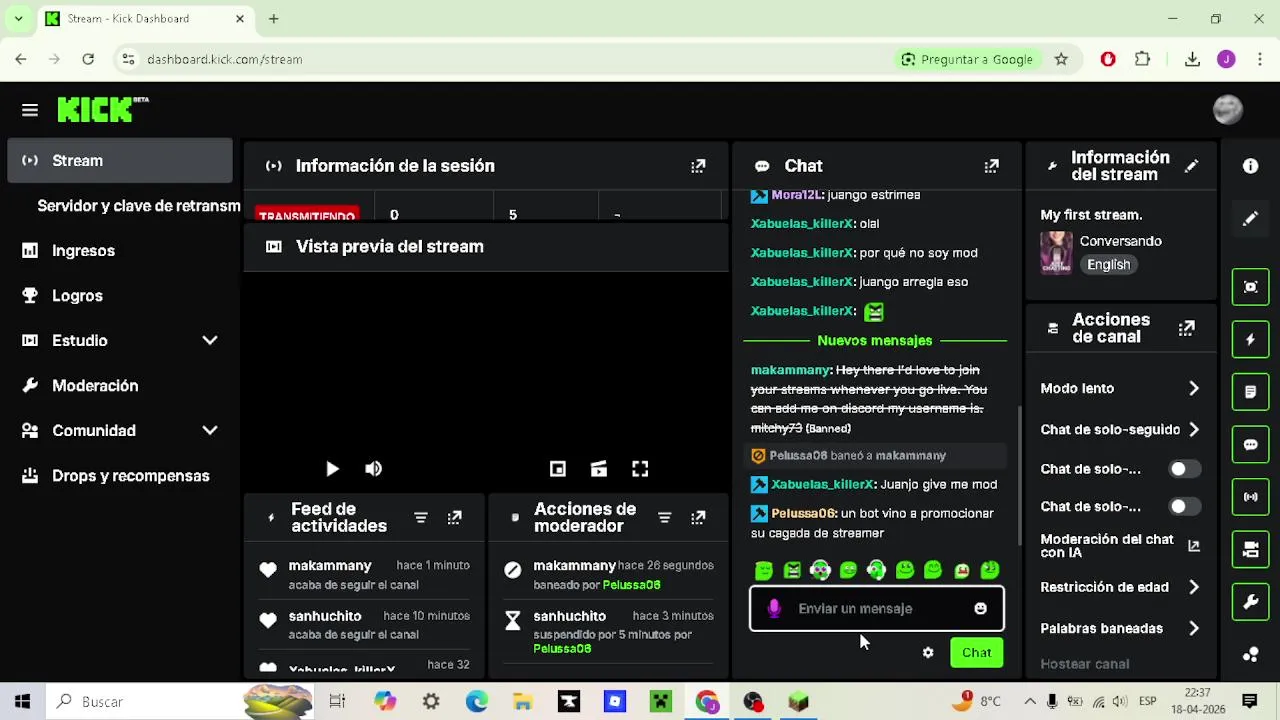Image resolution: width=1280 pixels, height=720 pixels.
Task: Click the broadcast signal icon in the right rail
Action: point(1250,497)
